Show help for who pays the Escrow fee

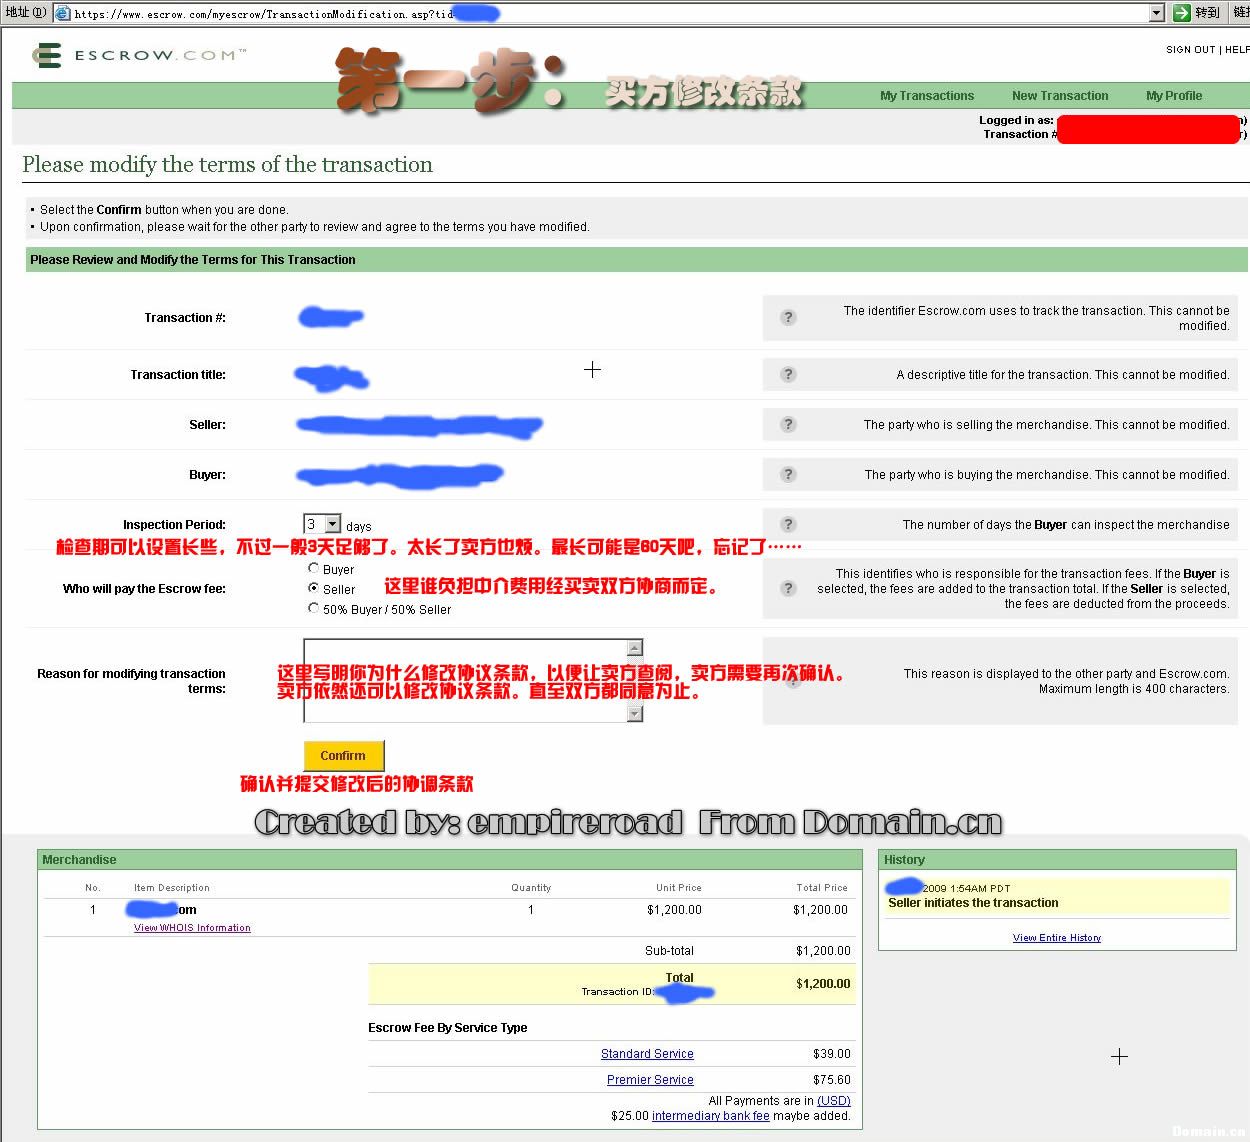click(788, 589)
